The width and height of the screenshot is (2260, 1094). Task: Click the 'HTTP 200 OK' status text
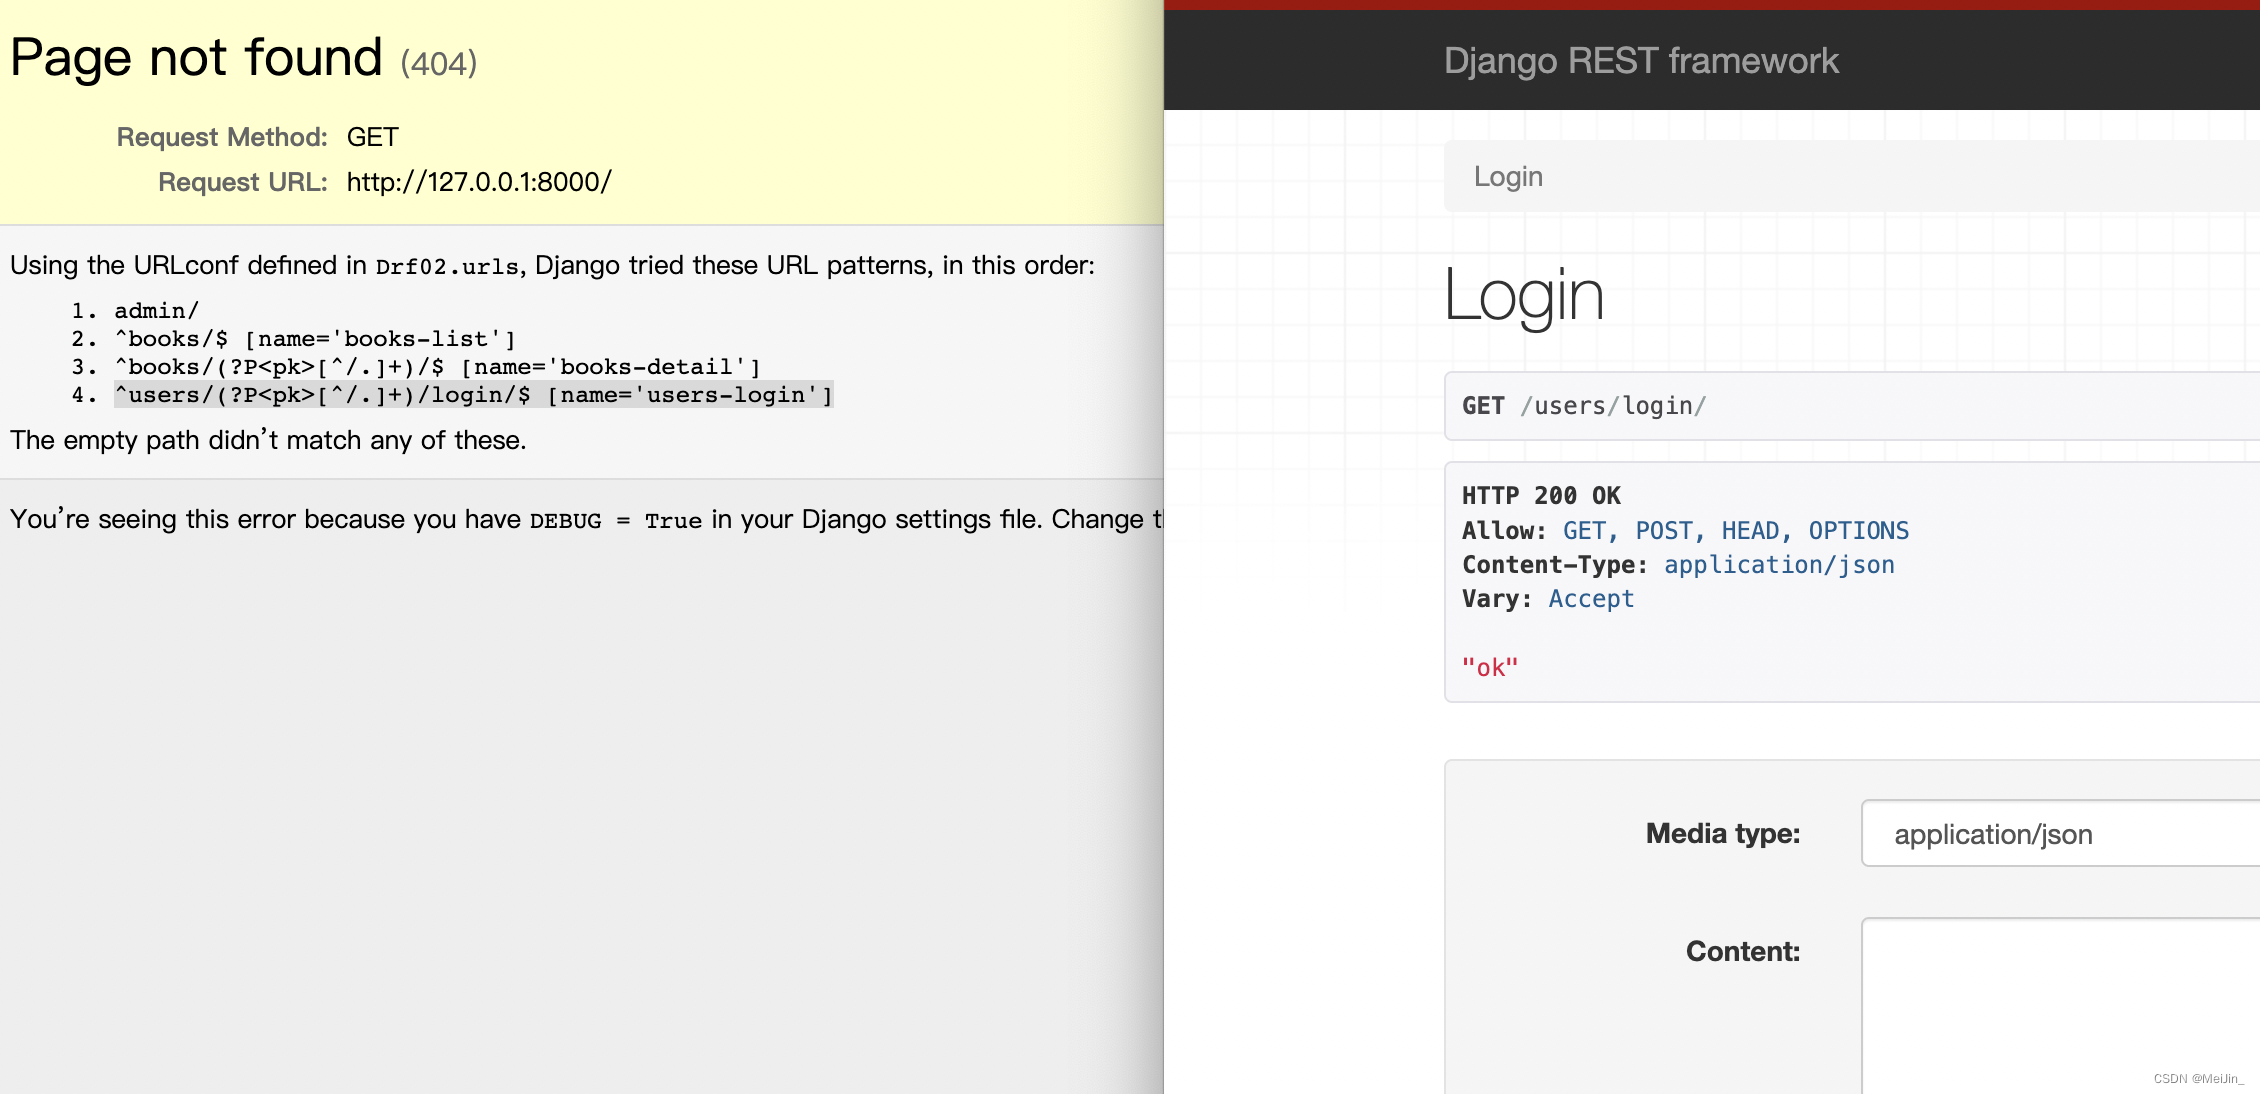coord(1541,496)
